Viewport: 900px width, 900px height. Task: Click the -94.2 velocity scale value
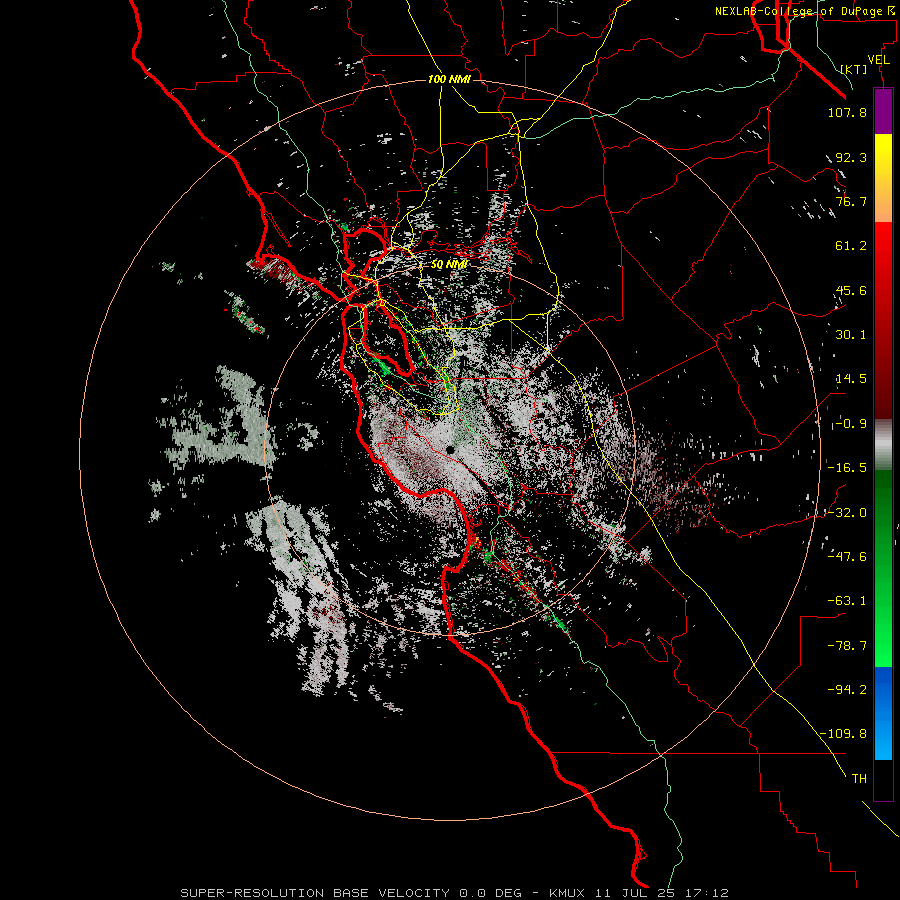click(847, 690)
